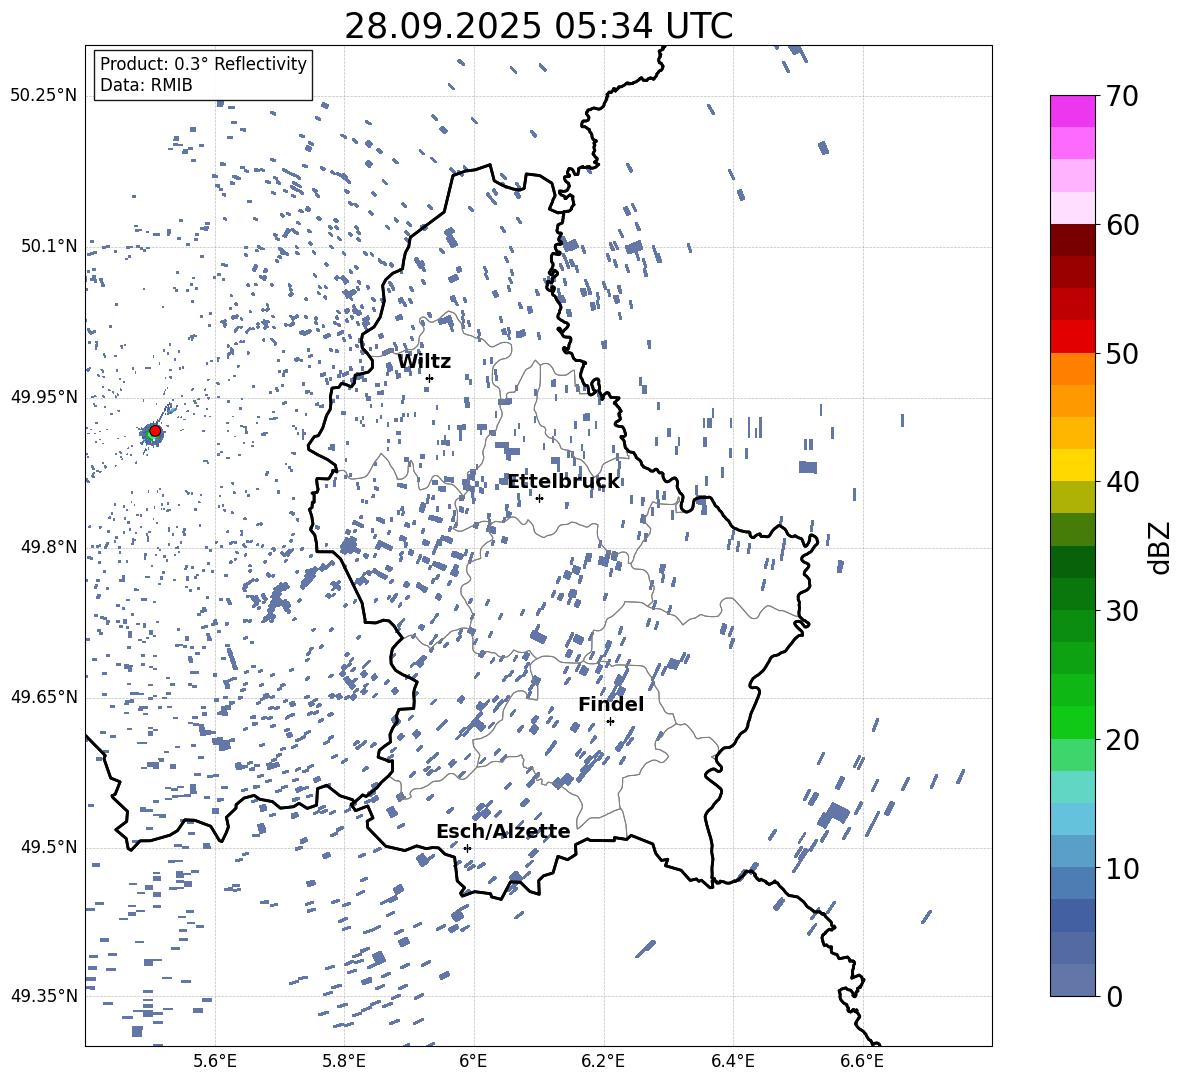Pick the turquoise swatch between 10 and 20 dBZ

[1073, 787]
